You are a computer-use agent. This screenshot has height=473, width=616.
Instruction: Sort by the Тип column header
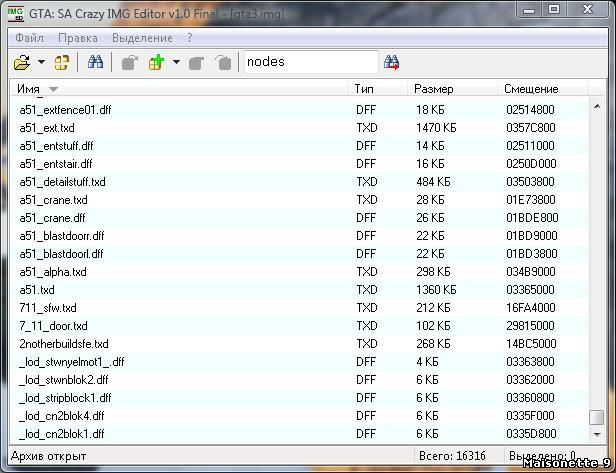[377, 89]
